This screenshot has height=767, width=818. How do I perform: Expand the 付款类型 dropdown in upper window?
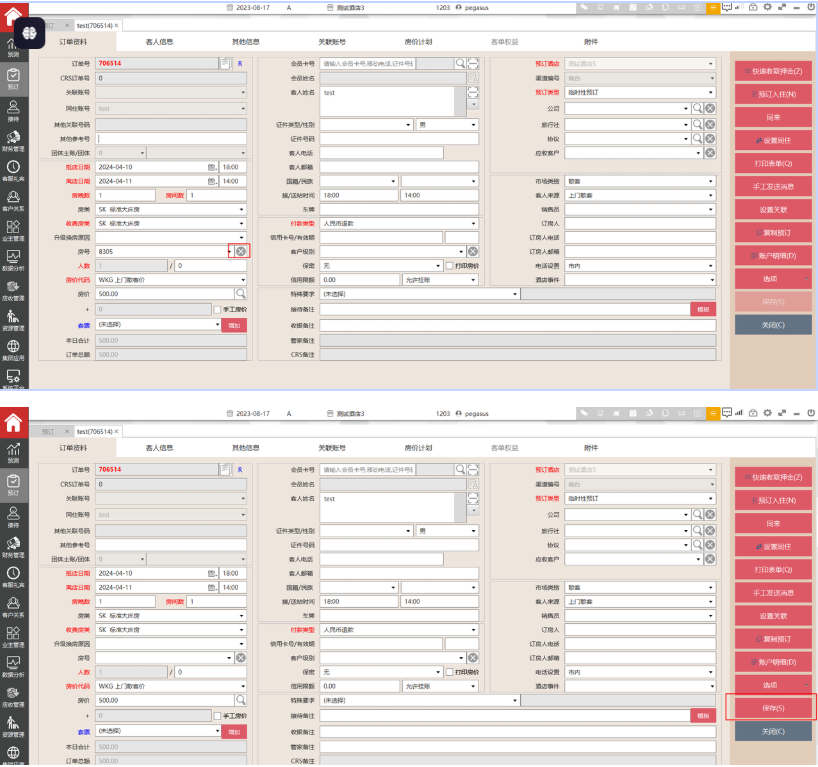[x=474, y=223]
